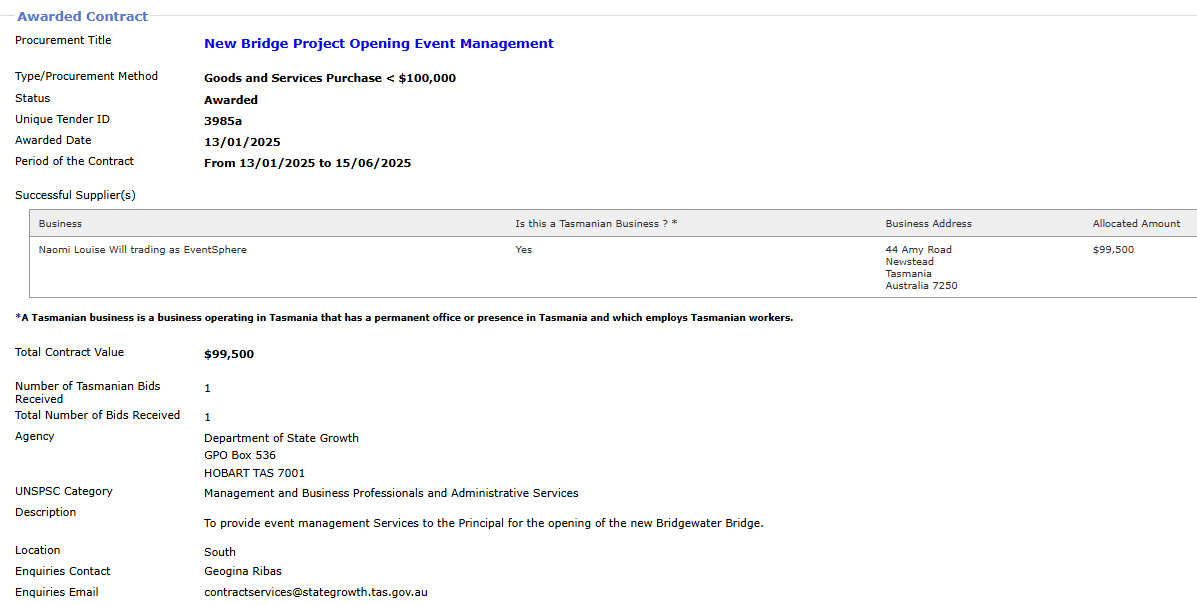Click the Successful Supplier(s) label

tap(76, 195)
